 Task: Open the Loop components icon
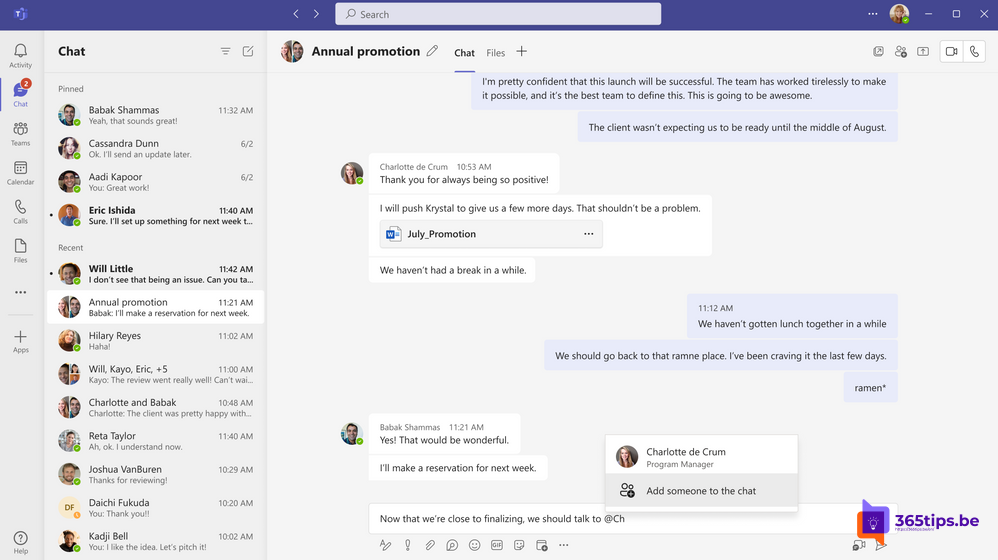(452, 545)
